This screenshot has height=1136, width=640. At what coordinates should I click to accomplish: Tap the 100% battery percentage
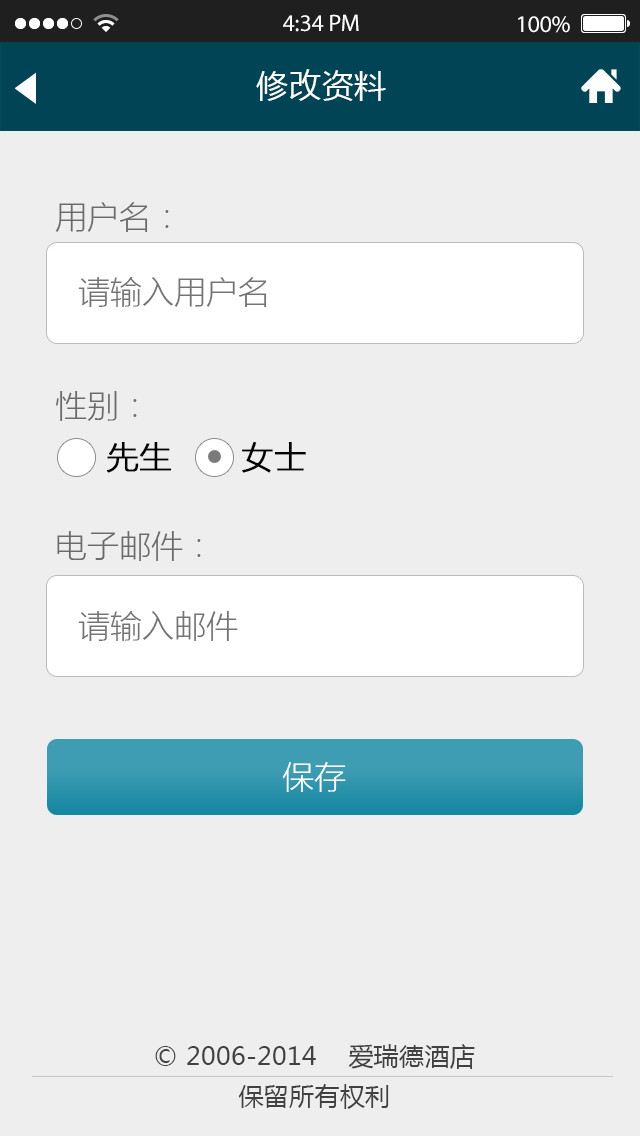point(542,24)
